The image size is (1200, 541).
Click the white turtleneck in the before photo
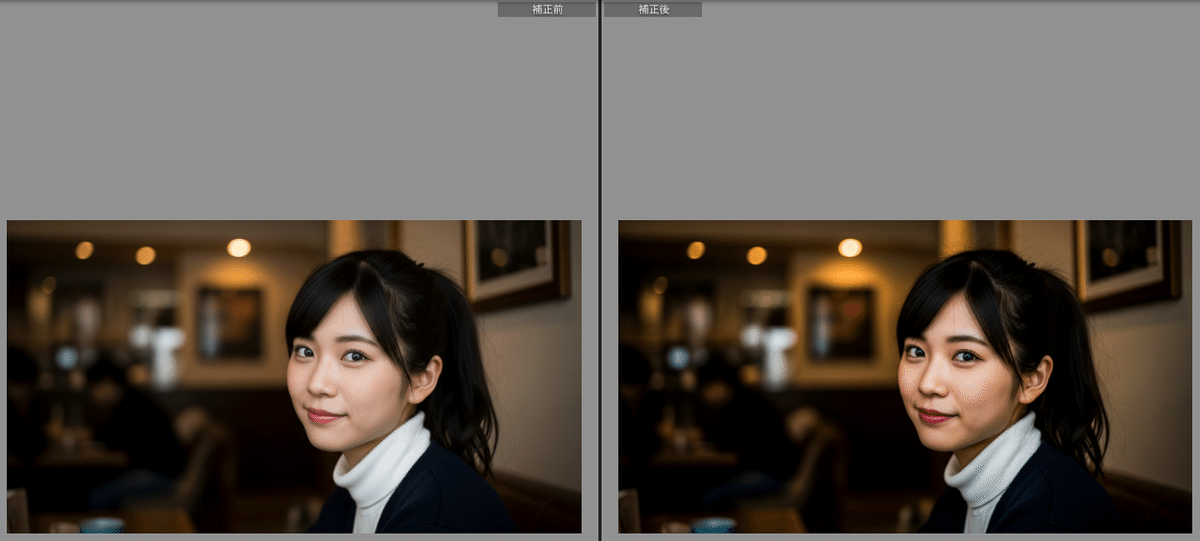pos(380,465)
